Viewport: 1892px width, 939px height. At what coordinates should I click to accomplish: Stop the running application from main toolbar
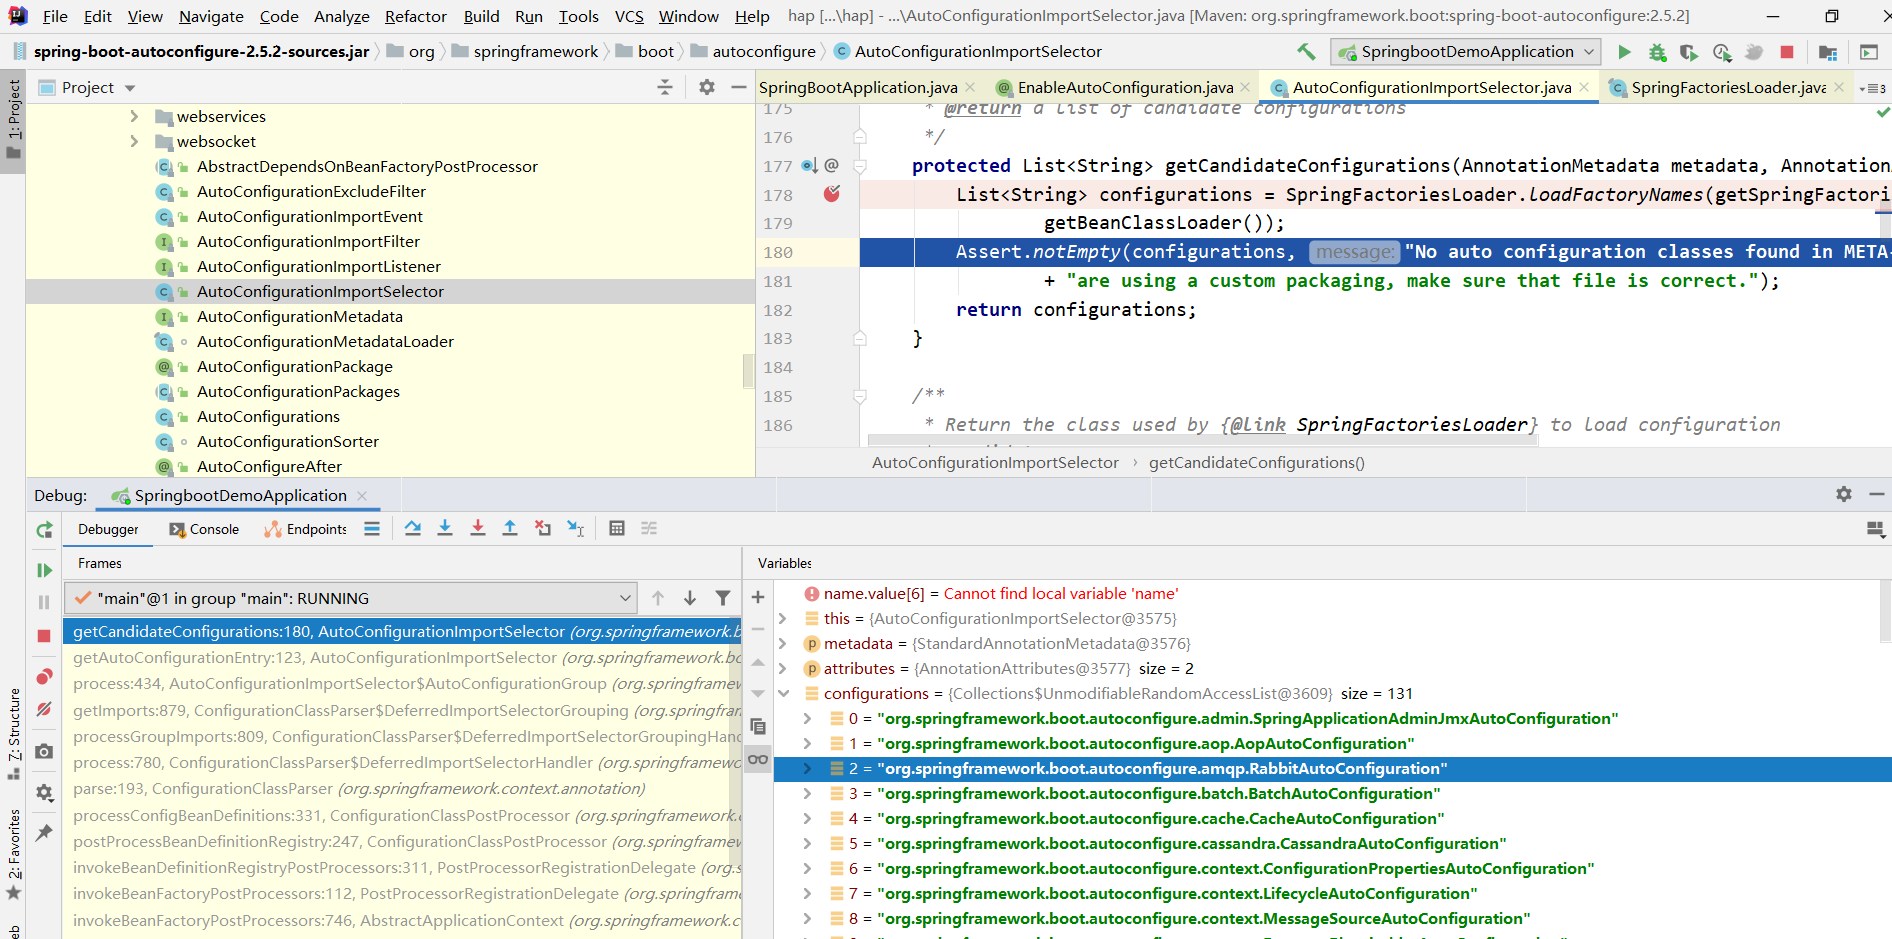1787,51
